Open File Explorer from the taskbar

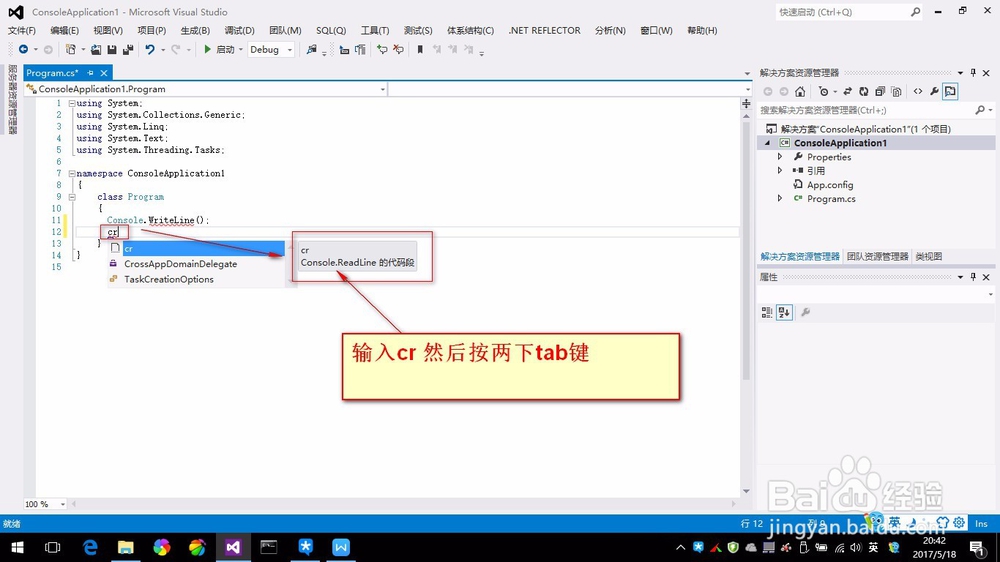[x=126, y=547]
